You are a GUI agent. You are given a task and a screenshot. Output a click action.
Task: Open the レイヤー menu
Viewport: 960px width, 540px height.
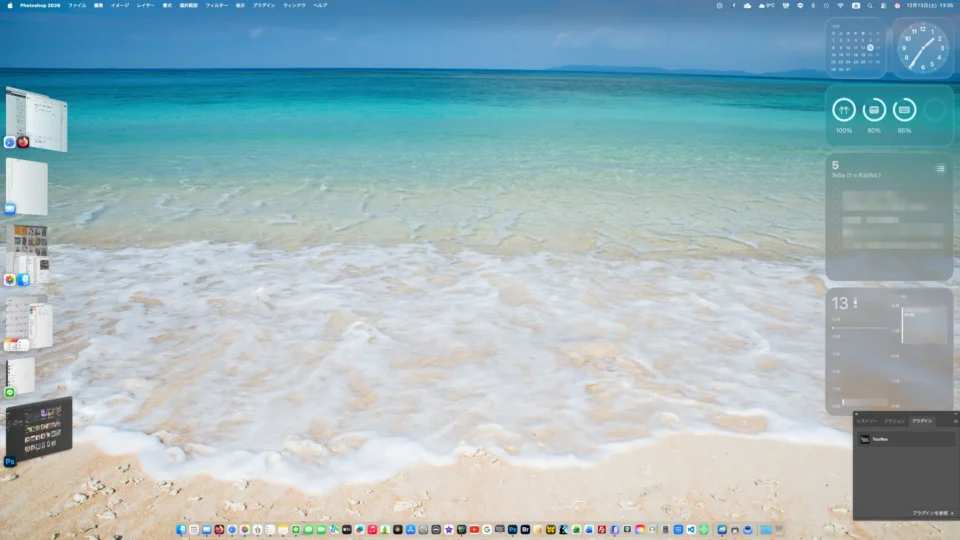[146, 6]
